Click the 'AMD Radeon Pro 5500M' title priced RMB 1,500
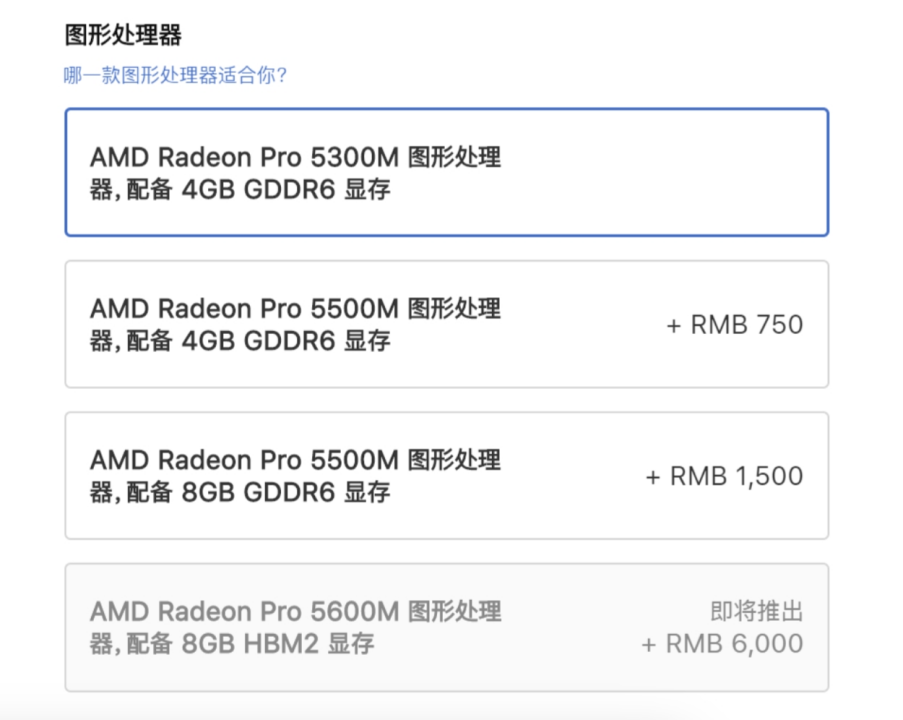The height and width of the screenshot is (720, 903). pos(245,460)
